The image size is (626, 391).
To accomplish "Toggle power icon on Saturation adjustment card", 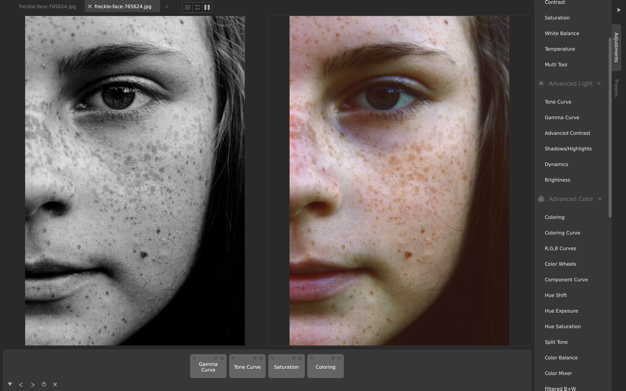I will [300, 358].
